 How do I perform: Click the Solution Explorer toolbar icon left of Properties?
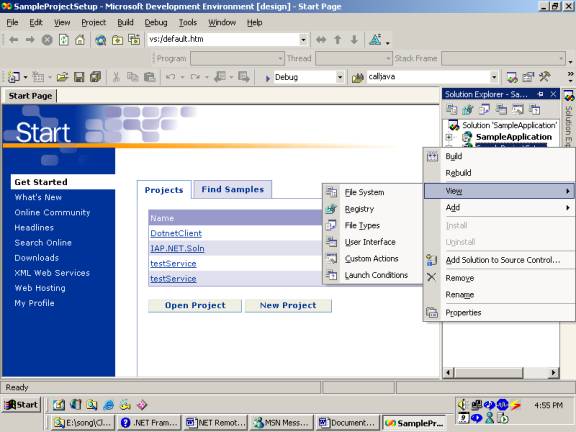click(x=512, y=77)
